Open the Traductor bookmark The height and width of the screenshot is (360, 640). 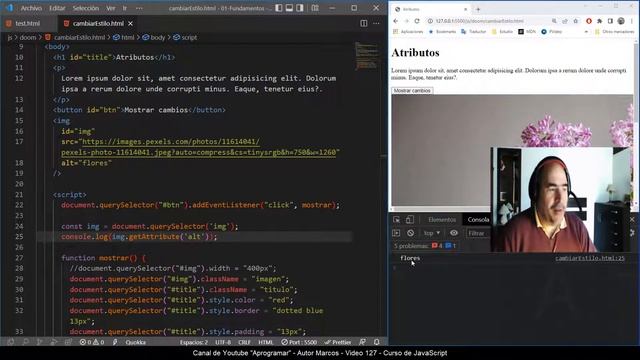[x=473, y=31]
